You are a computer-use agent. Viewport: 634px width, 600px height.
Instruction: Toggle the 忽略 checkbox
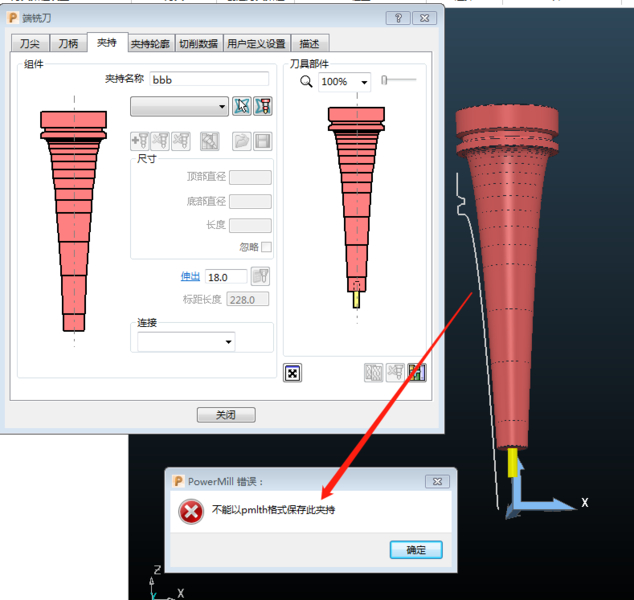(x=266, y=247)
